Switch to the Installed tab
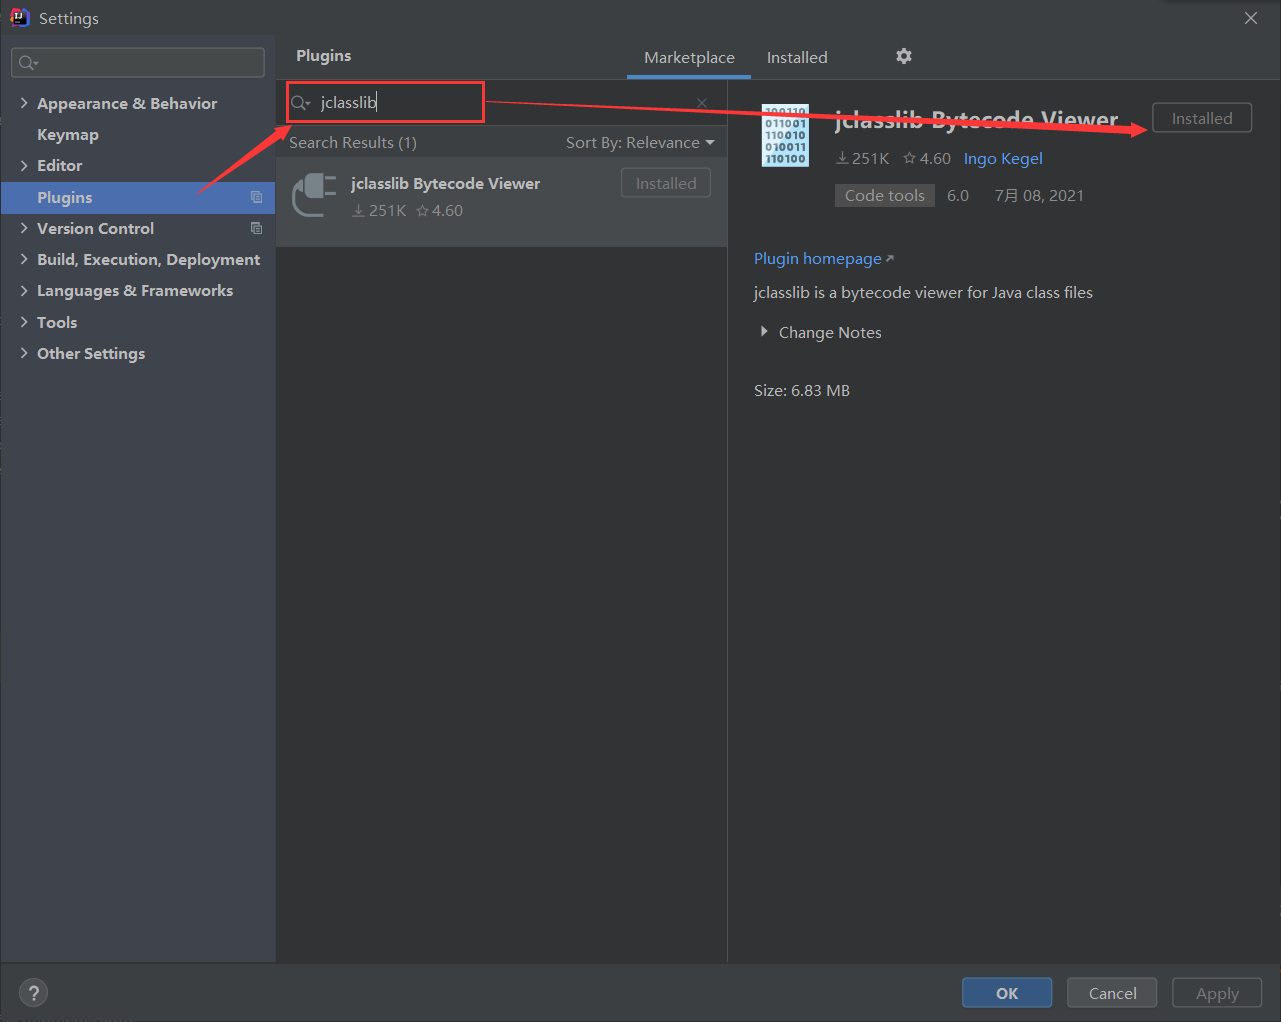This screenshot has height=1022, width=1281. point(797,57)
